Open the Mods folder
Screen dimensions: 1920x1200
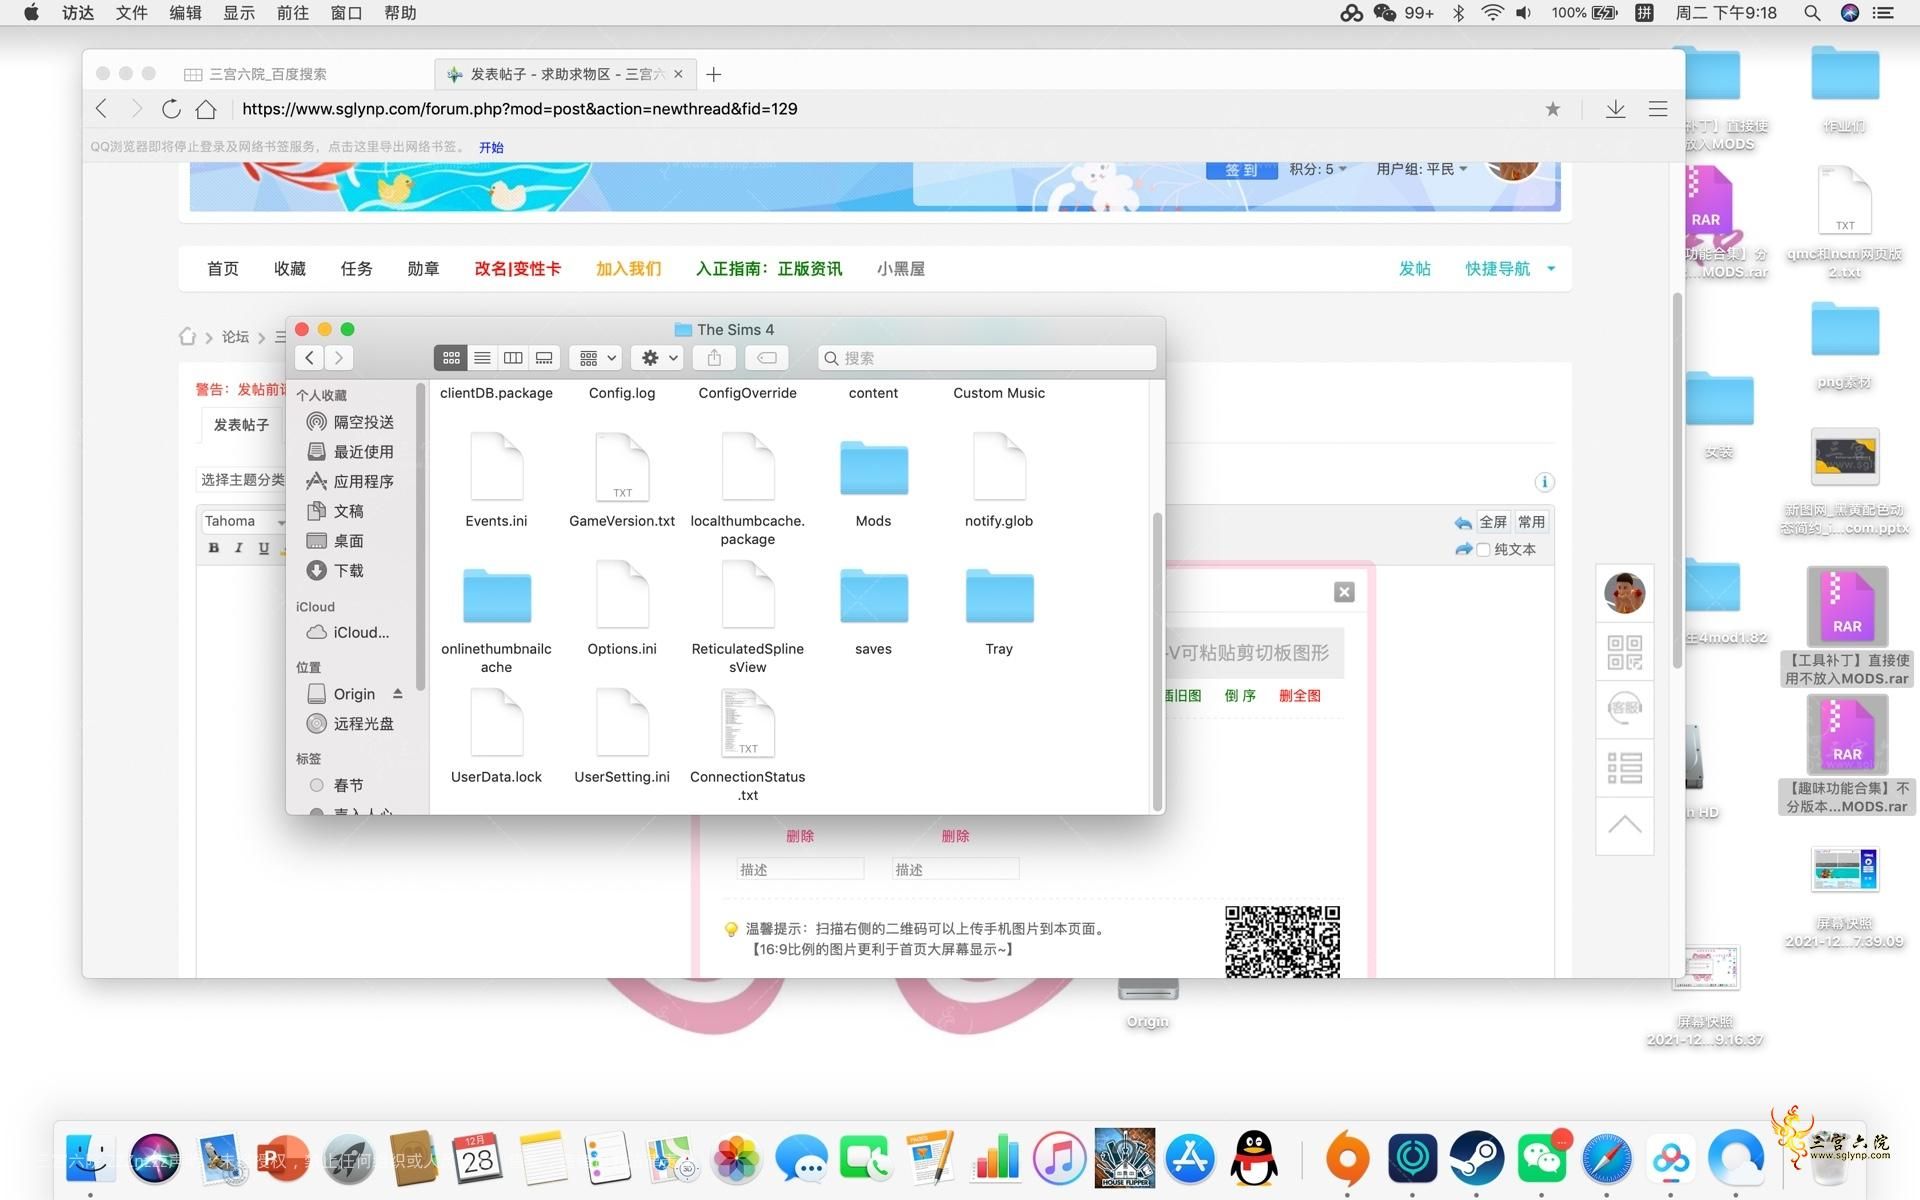click(873, 467)
